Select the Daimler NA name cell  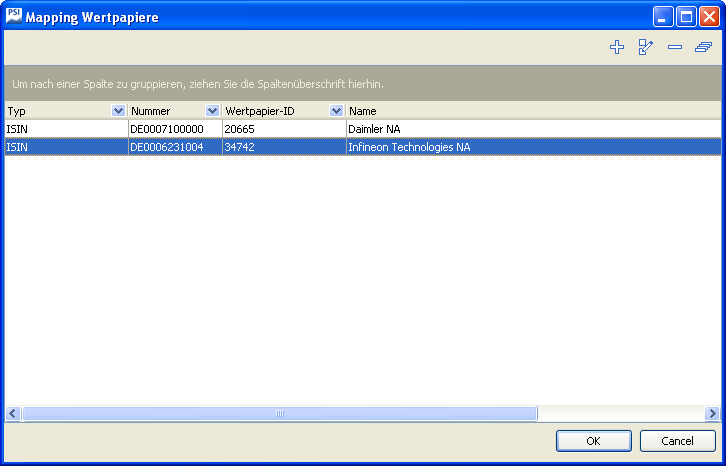click(375, 129)
